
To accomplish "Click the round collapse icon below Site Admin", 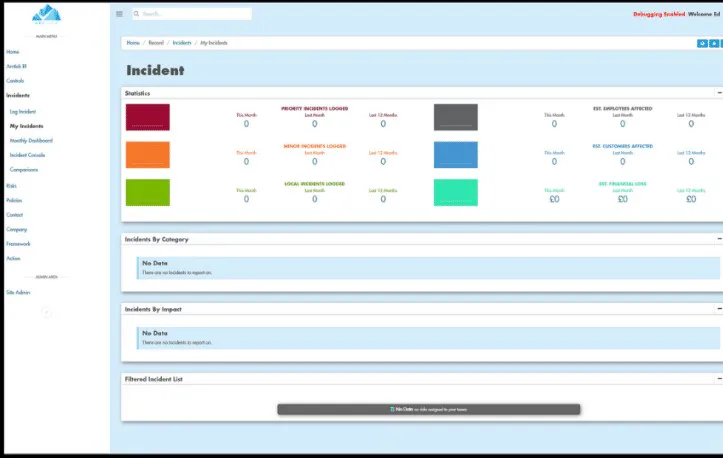I will coord(47,312).
